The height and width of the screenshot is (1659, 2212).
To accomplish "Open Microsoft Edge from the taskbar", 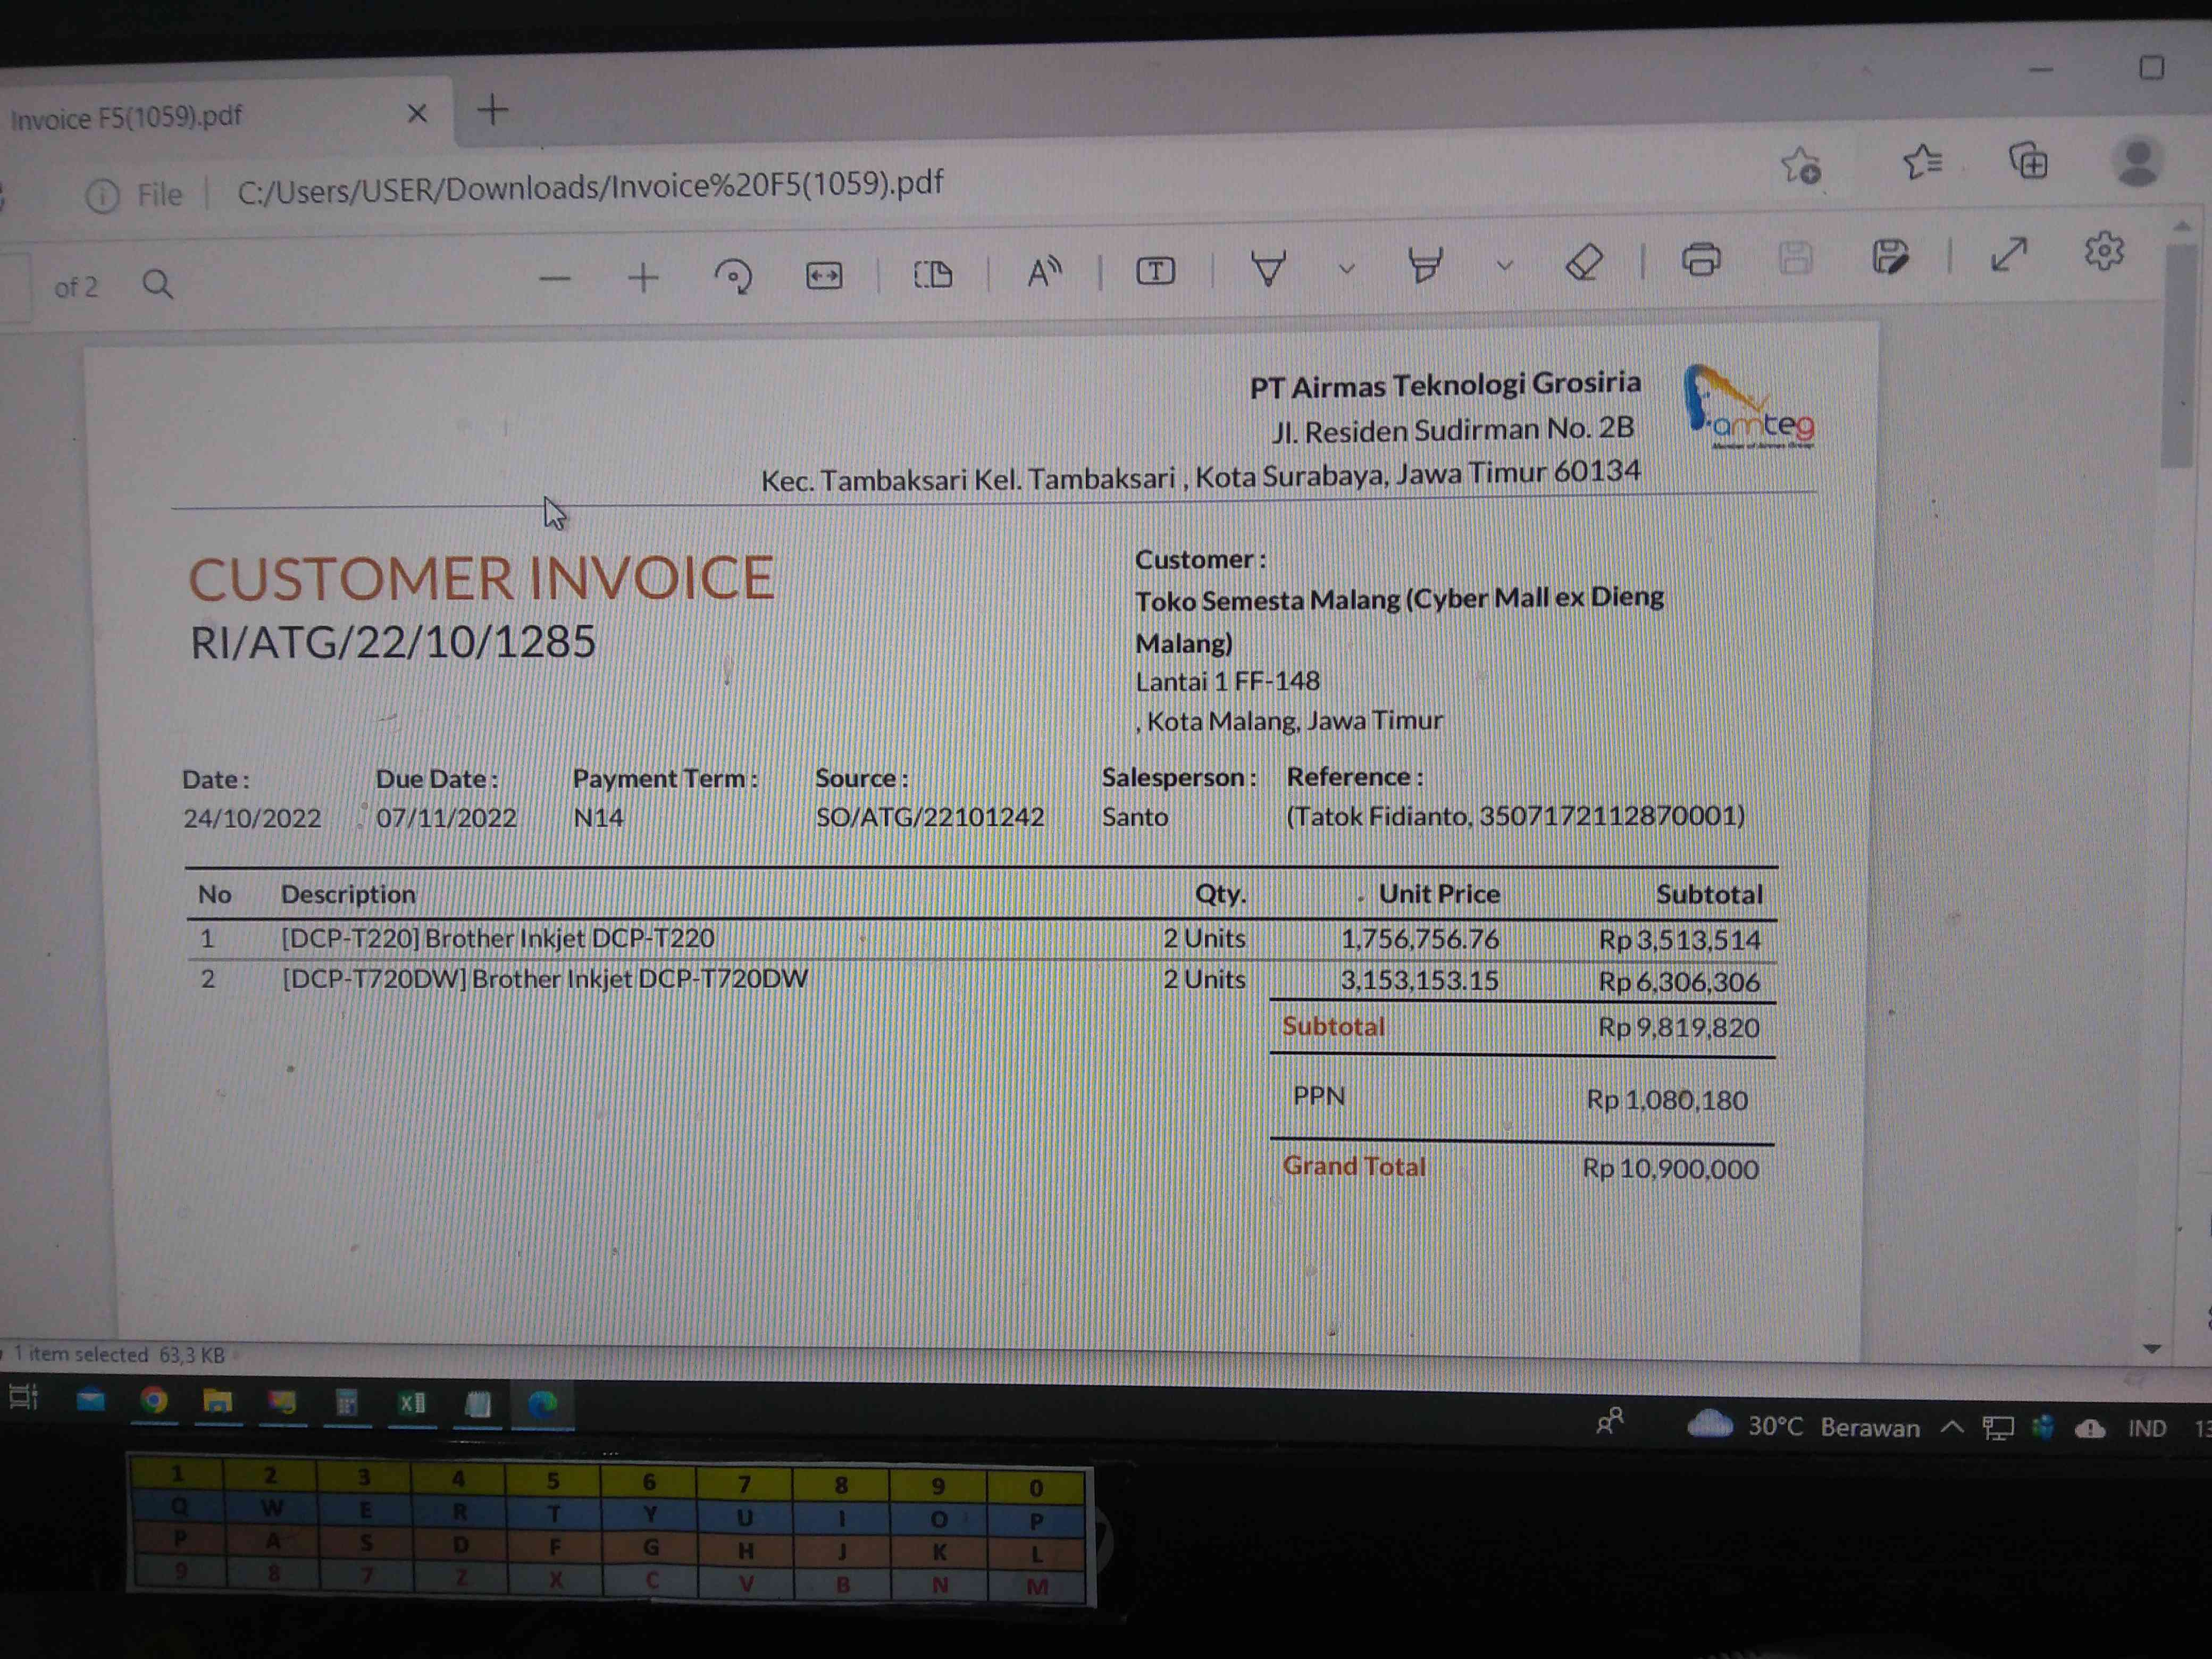I will click(x=542, y=1405).
